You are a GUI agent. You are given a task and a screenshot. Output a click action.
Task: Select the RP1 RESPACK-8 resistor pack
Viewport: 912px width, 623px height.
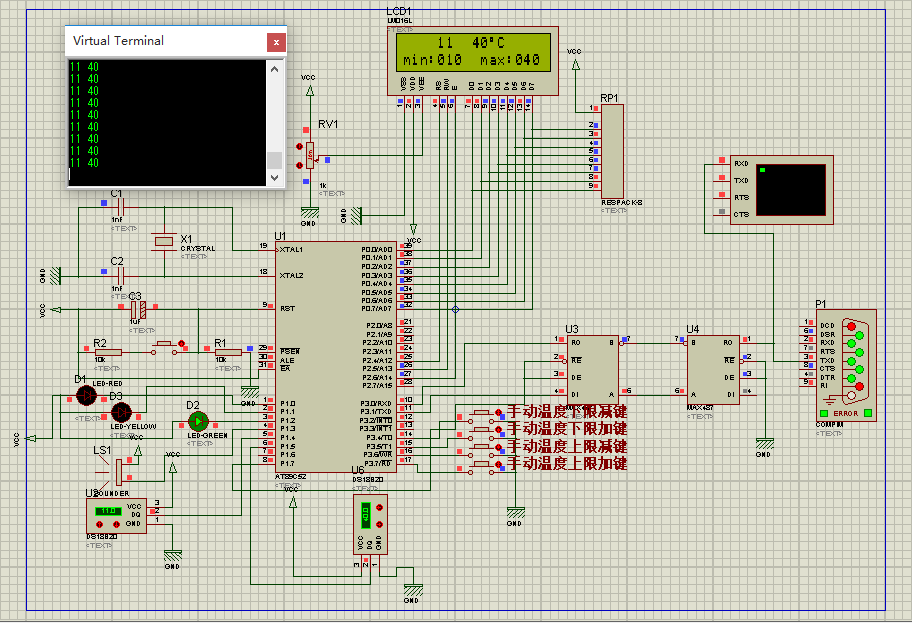[612, 152]
